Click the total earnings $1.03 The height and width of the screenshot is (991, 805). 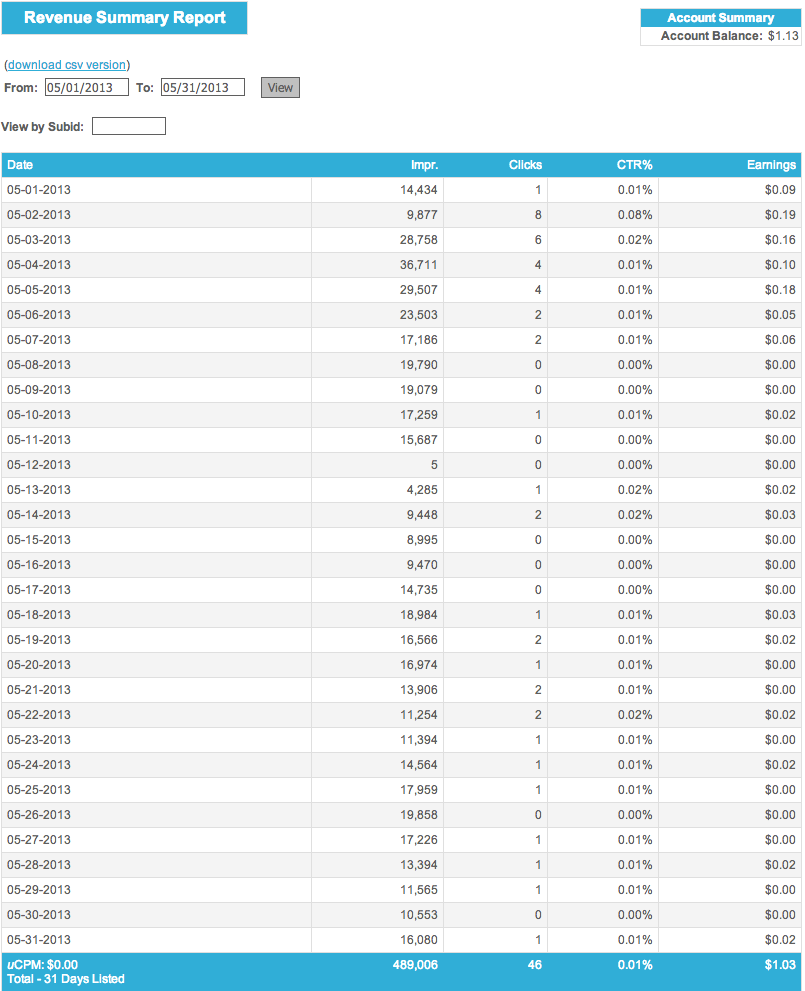point(780,965)
